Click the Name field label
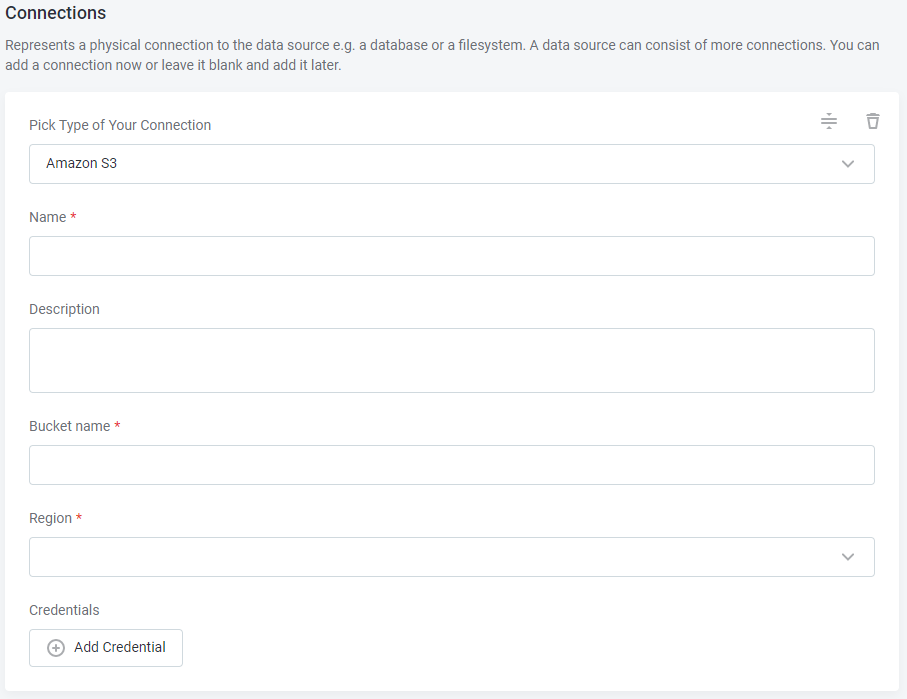This screenshot has height=699, width=907. pyautogui.click(x=48, y=218)
